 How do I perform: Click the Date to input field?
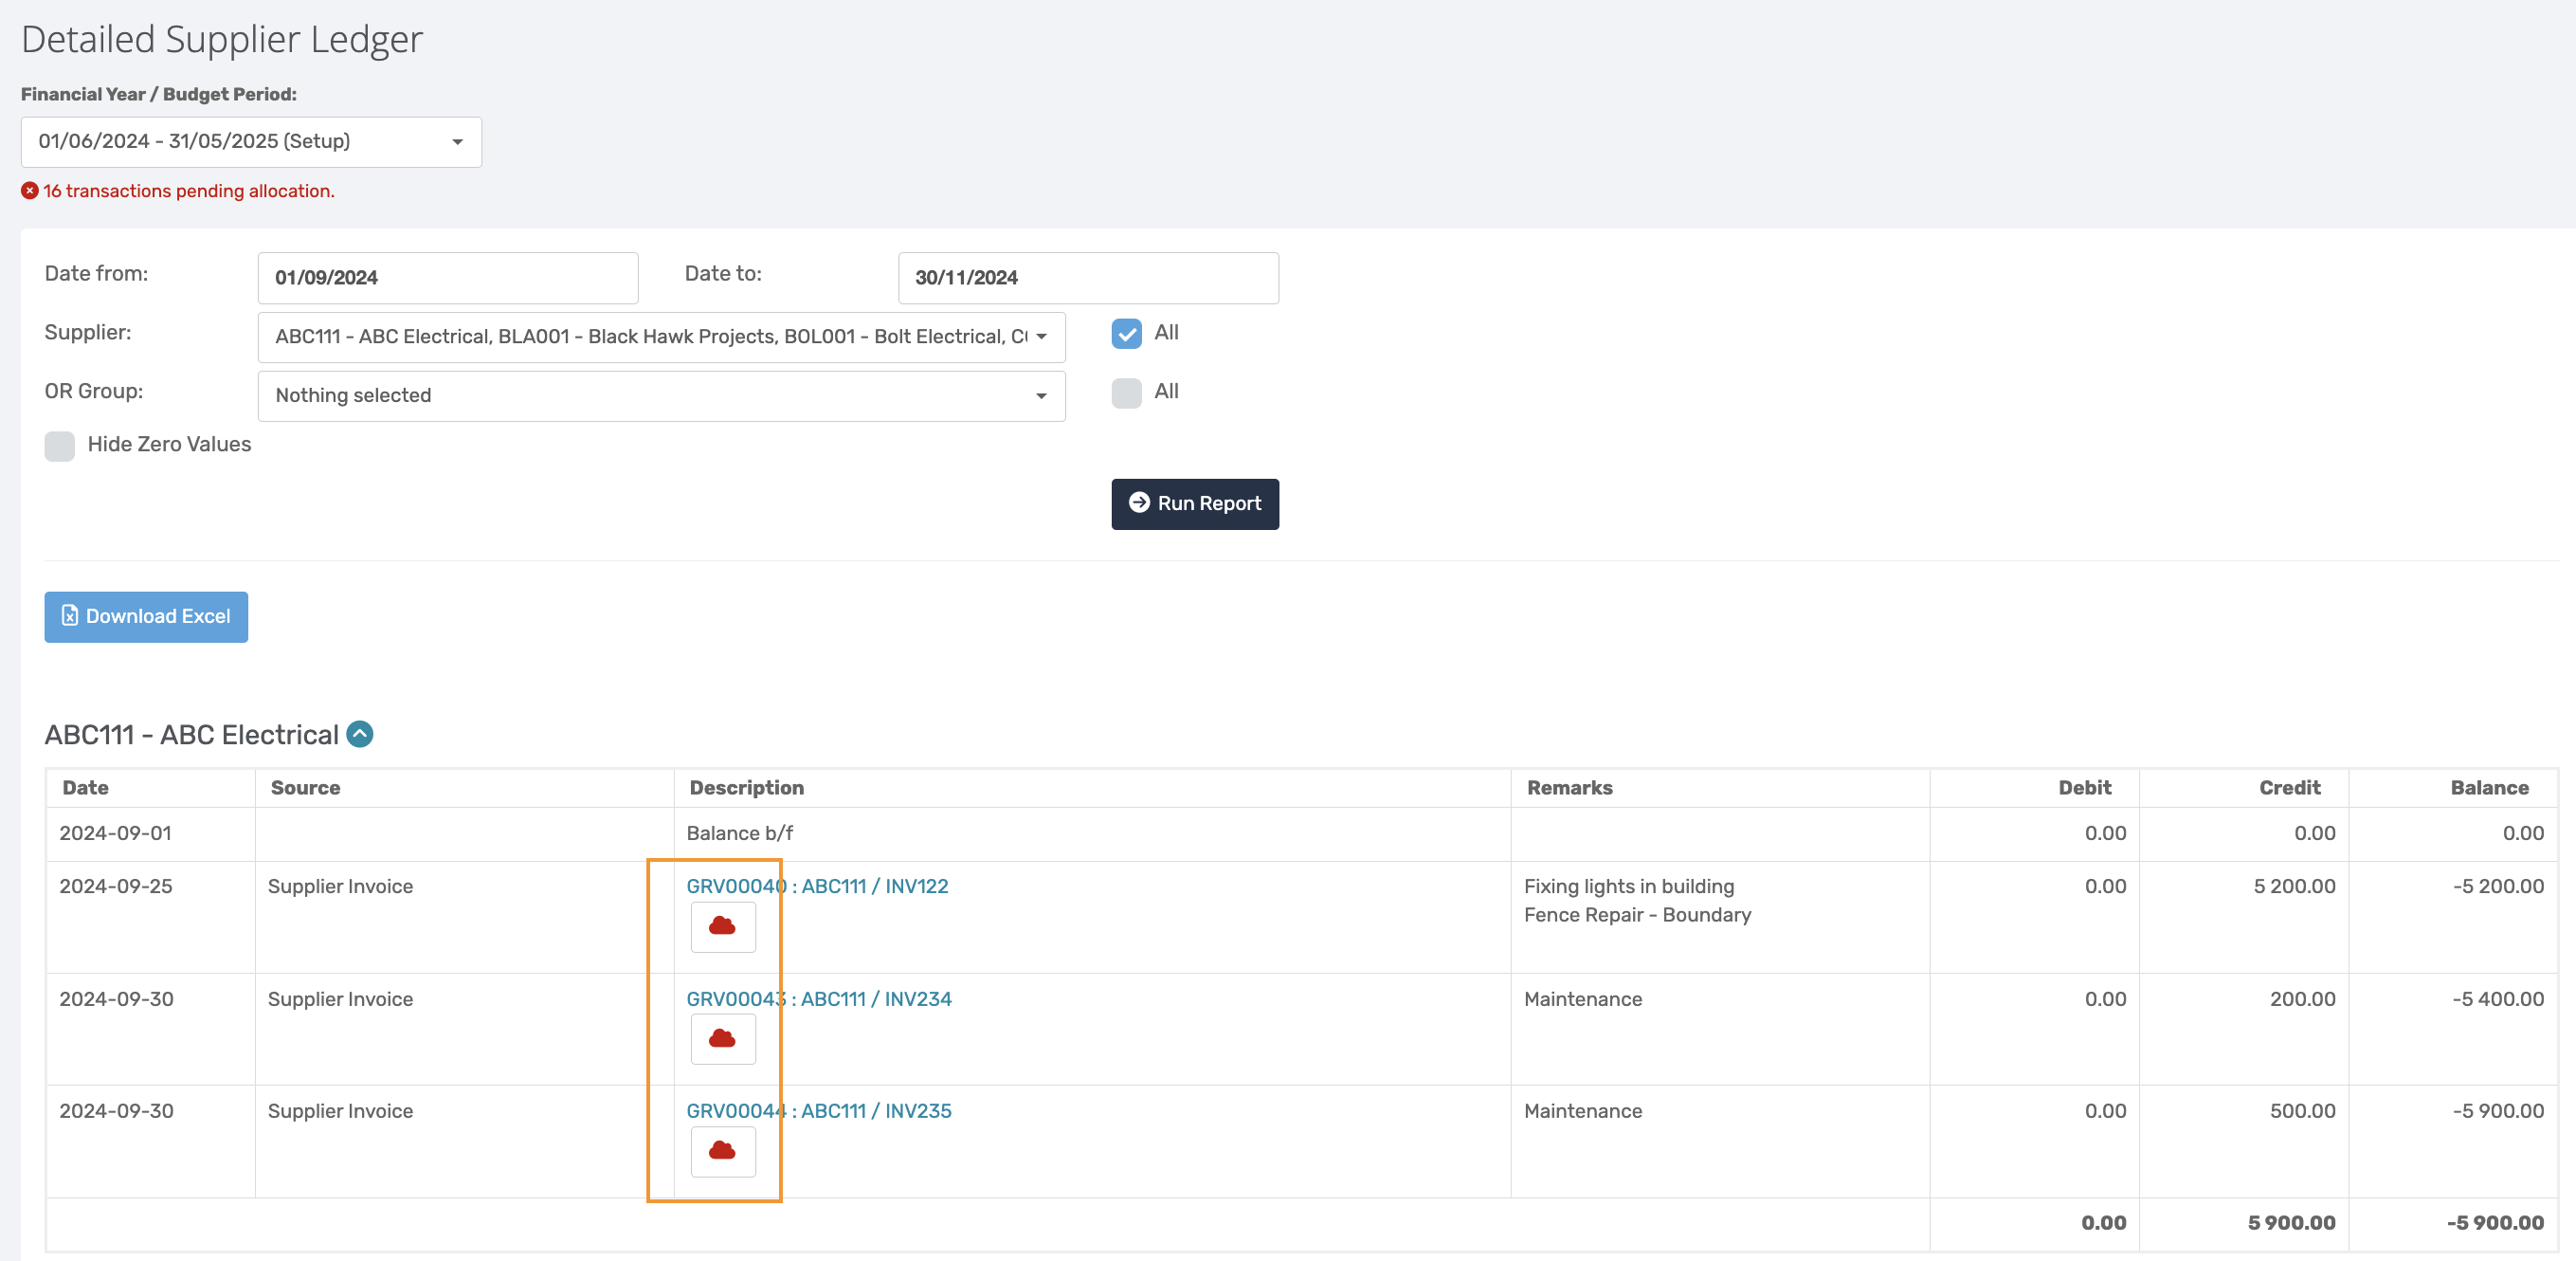click(1087, 278)
